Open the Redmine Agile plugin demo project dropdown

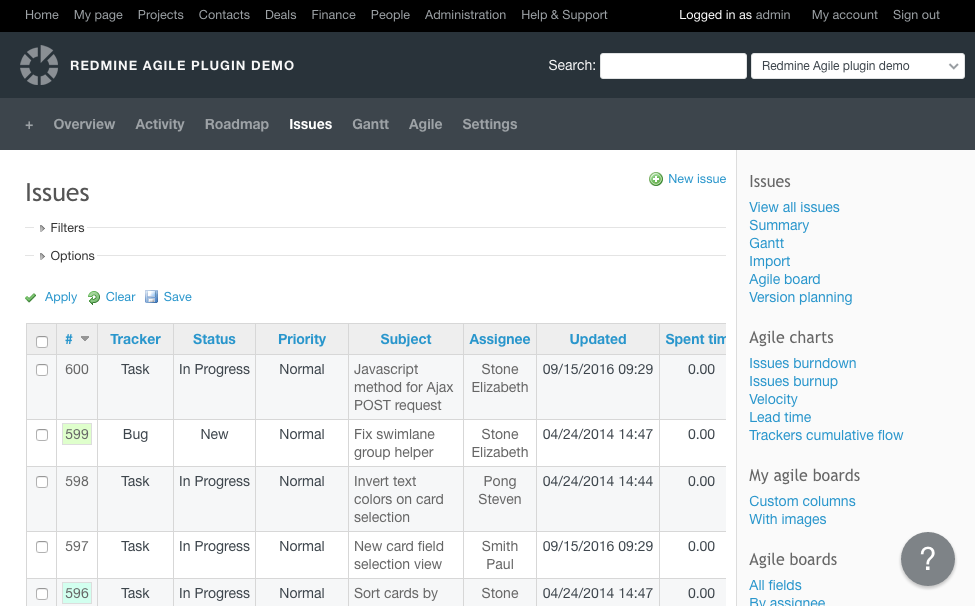856,66
